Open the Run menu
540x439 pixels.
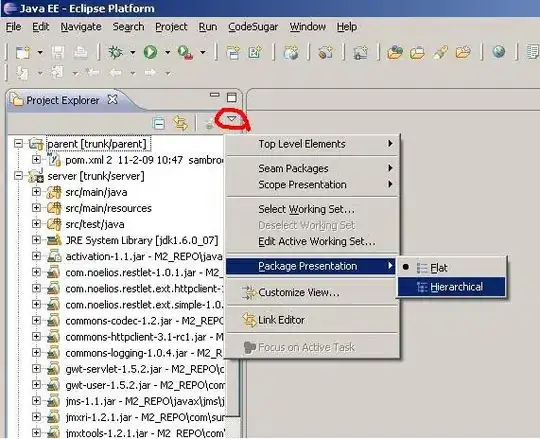coord(208,27)
